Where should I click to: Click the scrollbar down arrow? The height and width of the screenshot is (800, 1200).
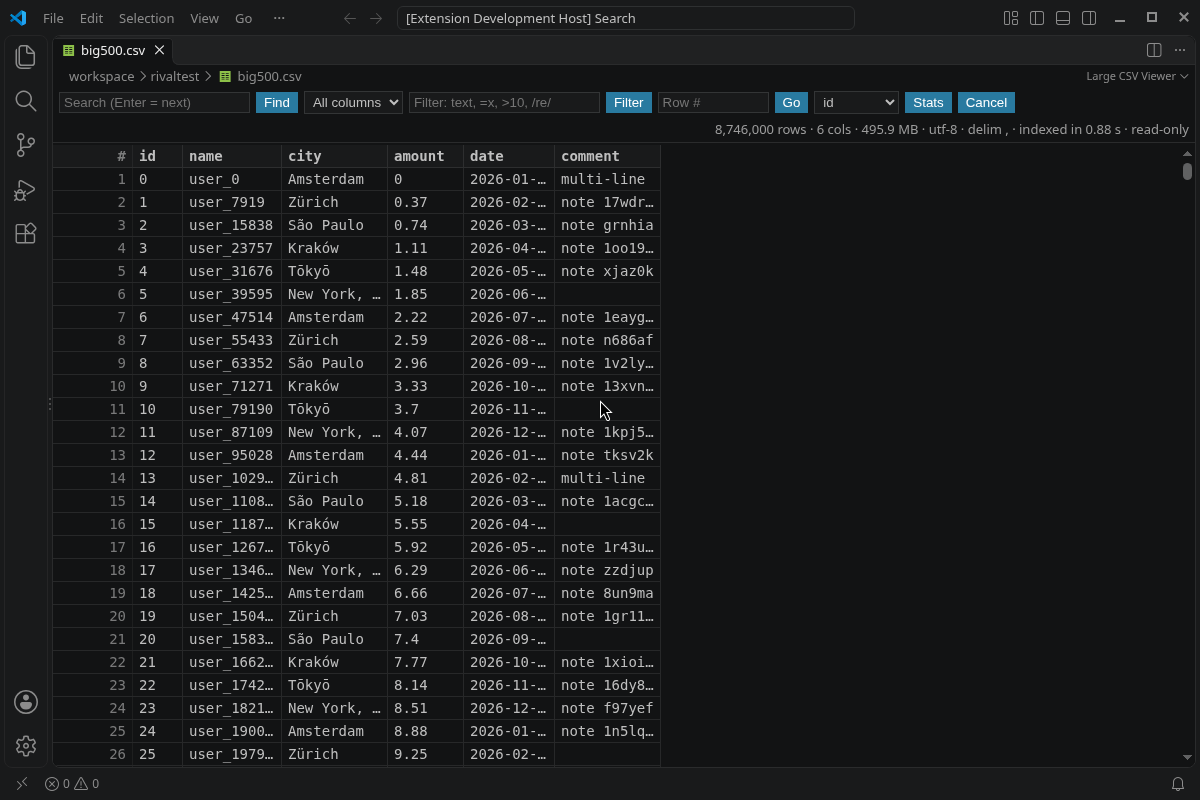click(1187, 758)
